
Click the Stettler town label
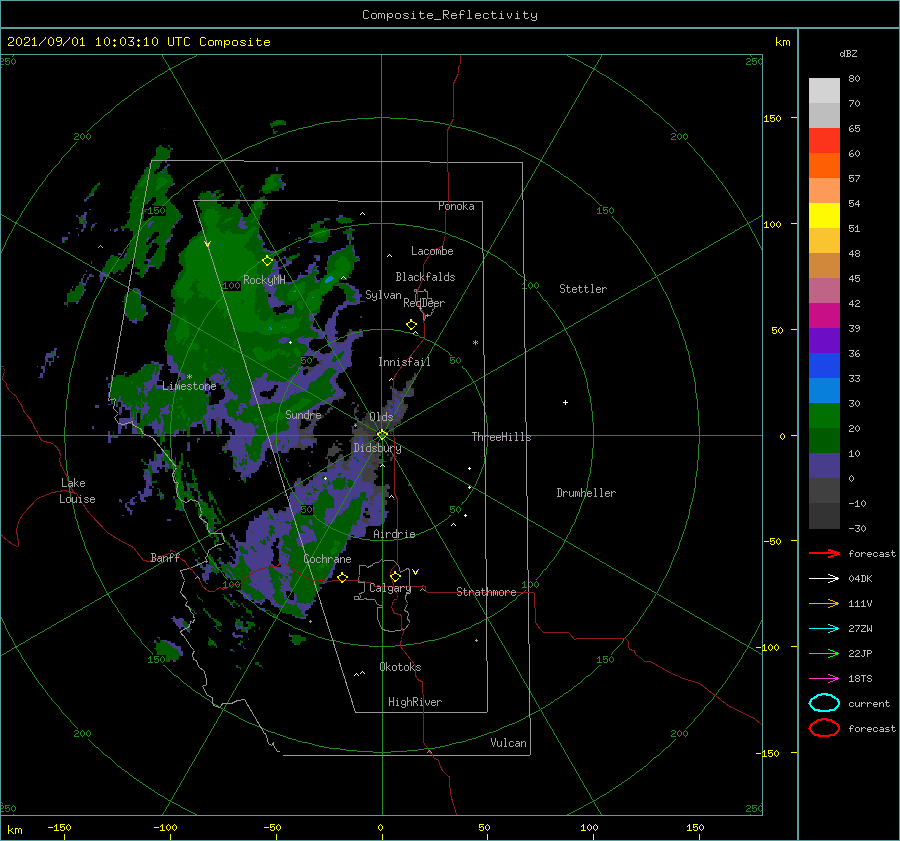click(583, 289)
